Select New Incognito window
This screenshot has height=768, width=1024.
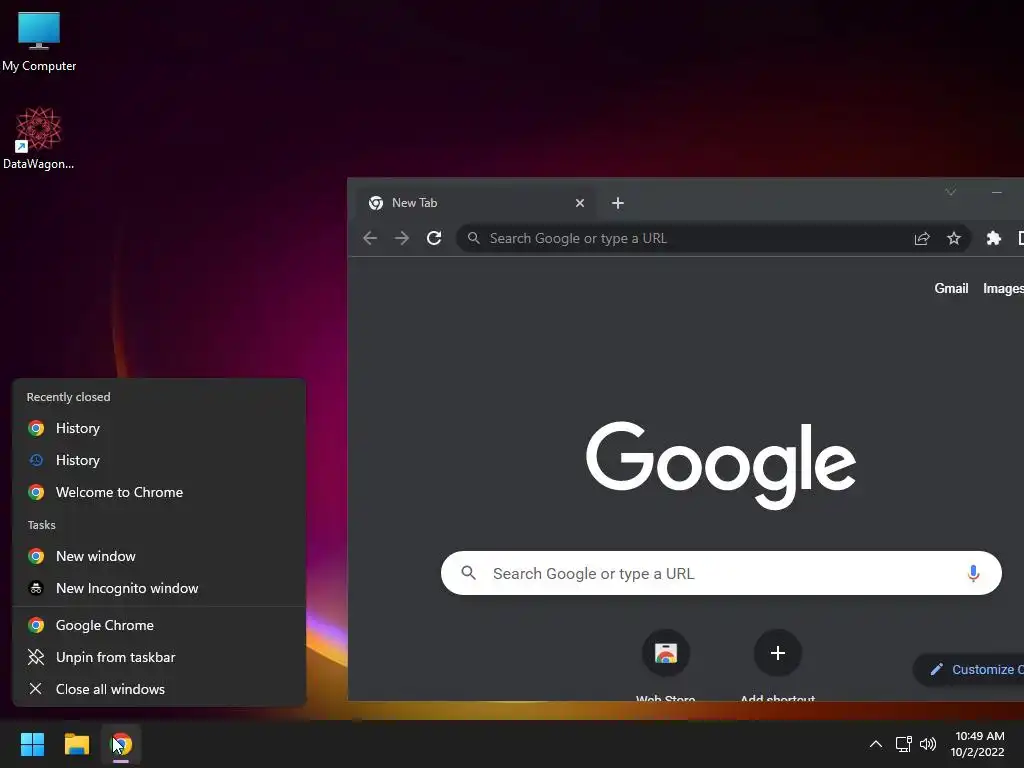159,588
